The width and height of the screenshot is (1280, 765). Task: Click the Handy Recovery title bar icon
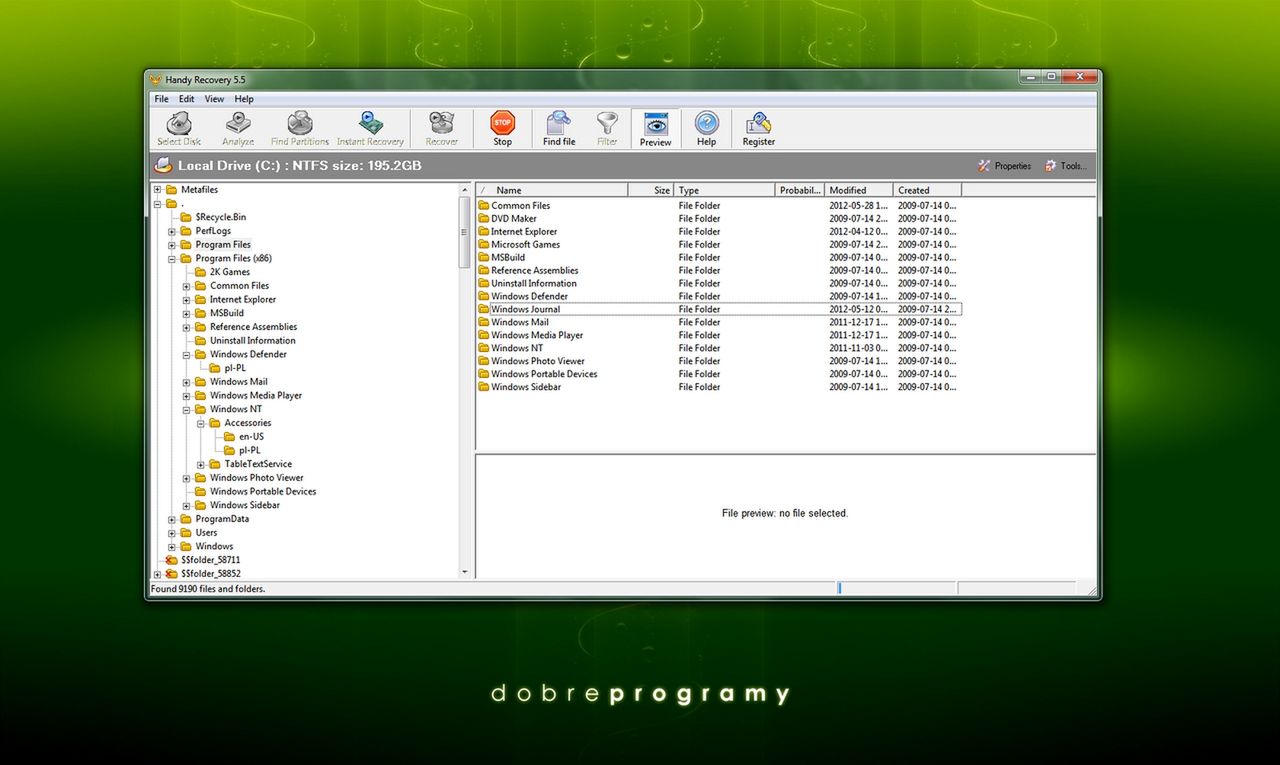click(156, 79)
